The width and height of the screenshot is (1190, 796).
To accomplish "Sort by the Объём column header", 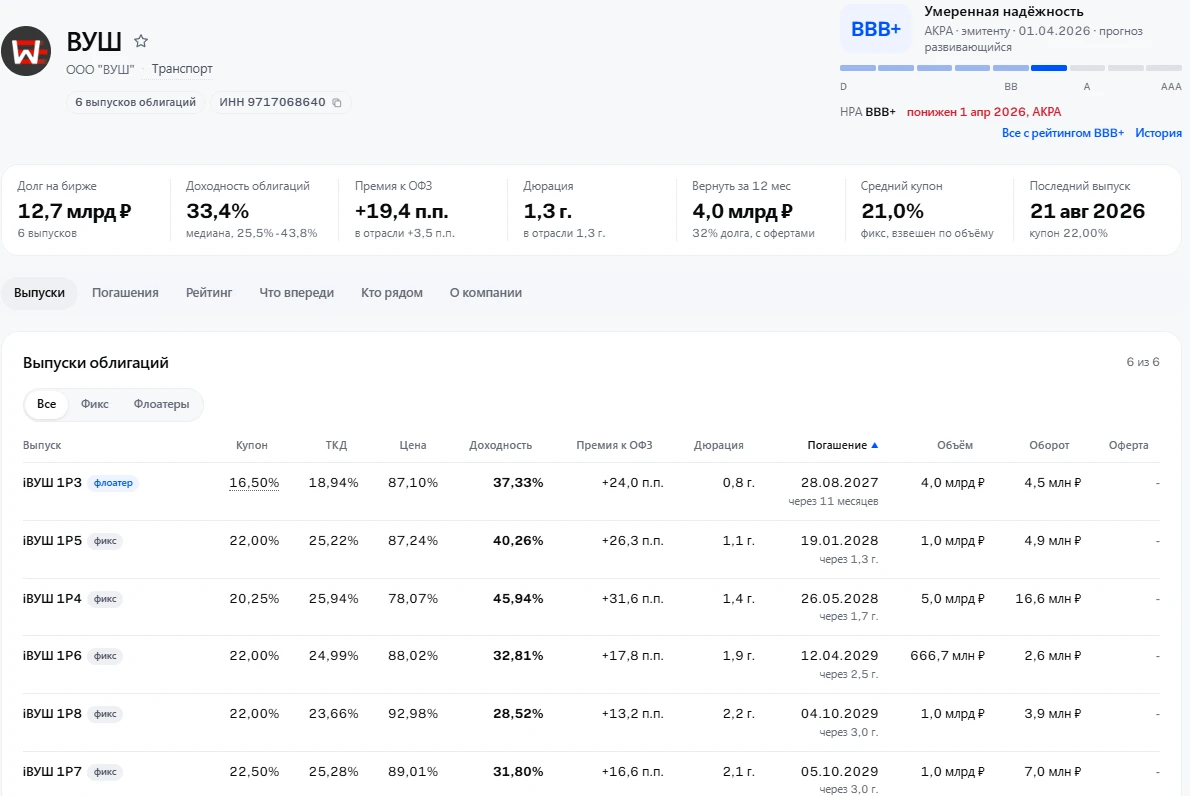I will [955, 445].
